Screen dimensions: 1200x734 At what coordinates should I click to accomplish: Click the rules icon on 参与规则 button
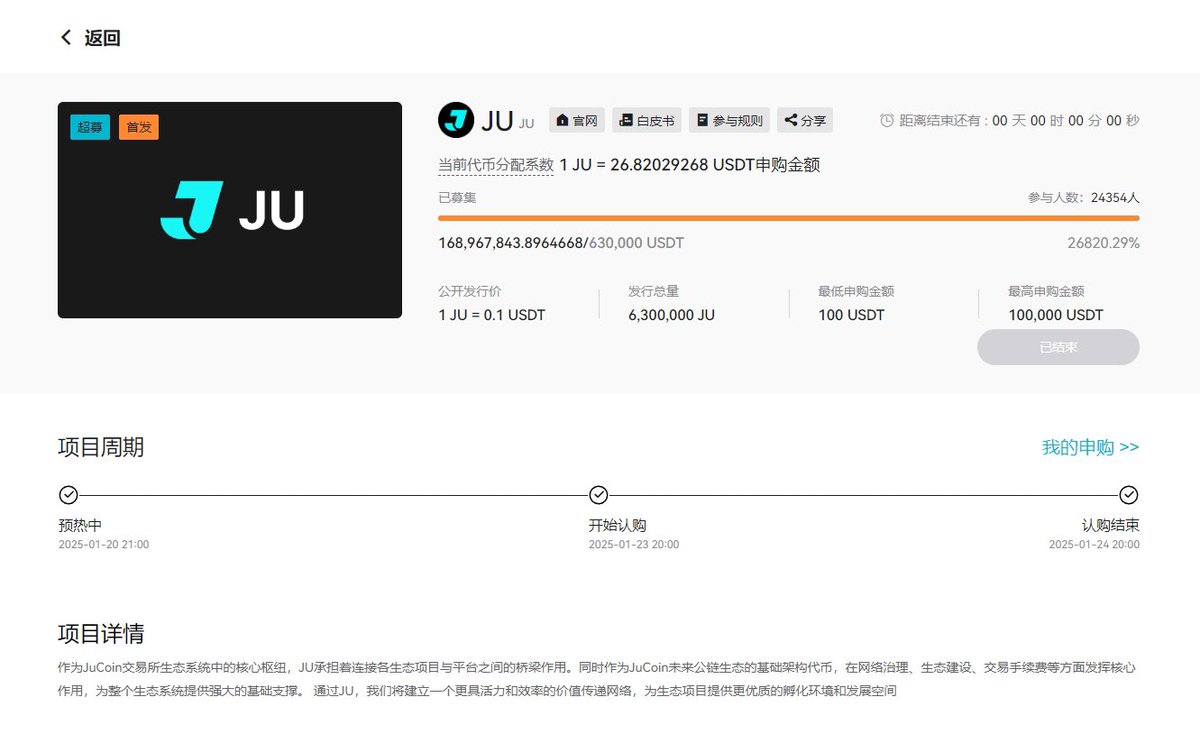pos(703,120)
